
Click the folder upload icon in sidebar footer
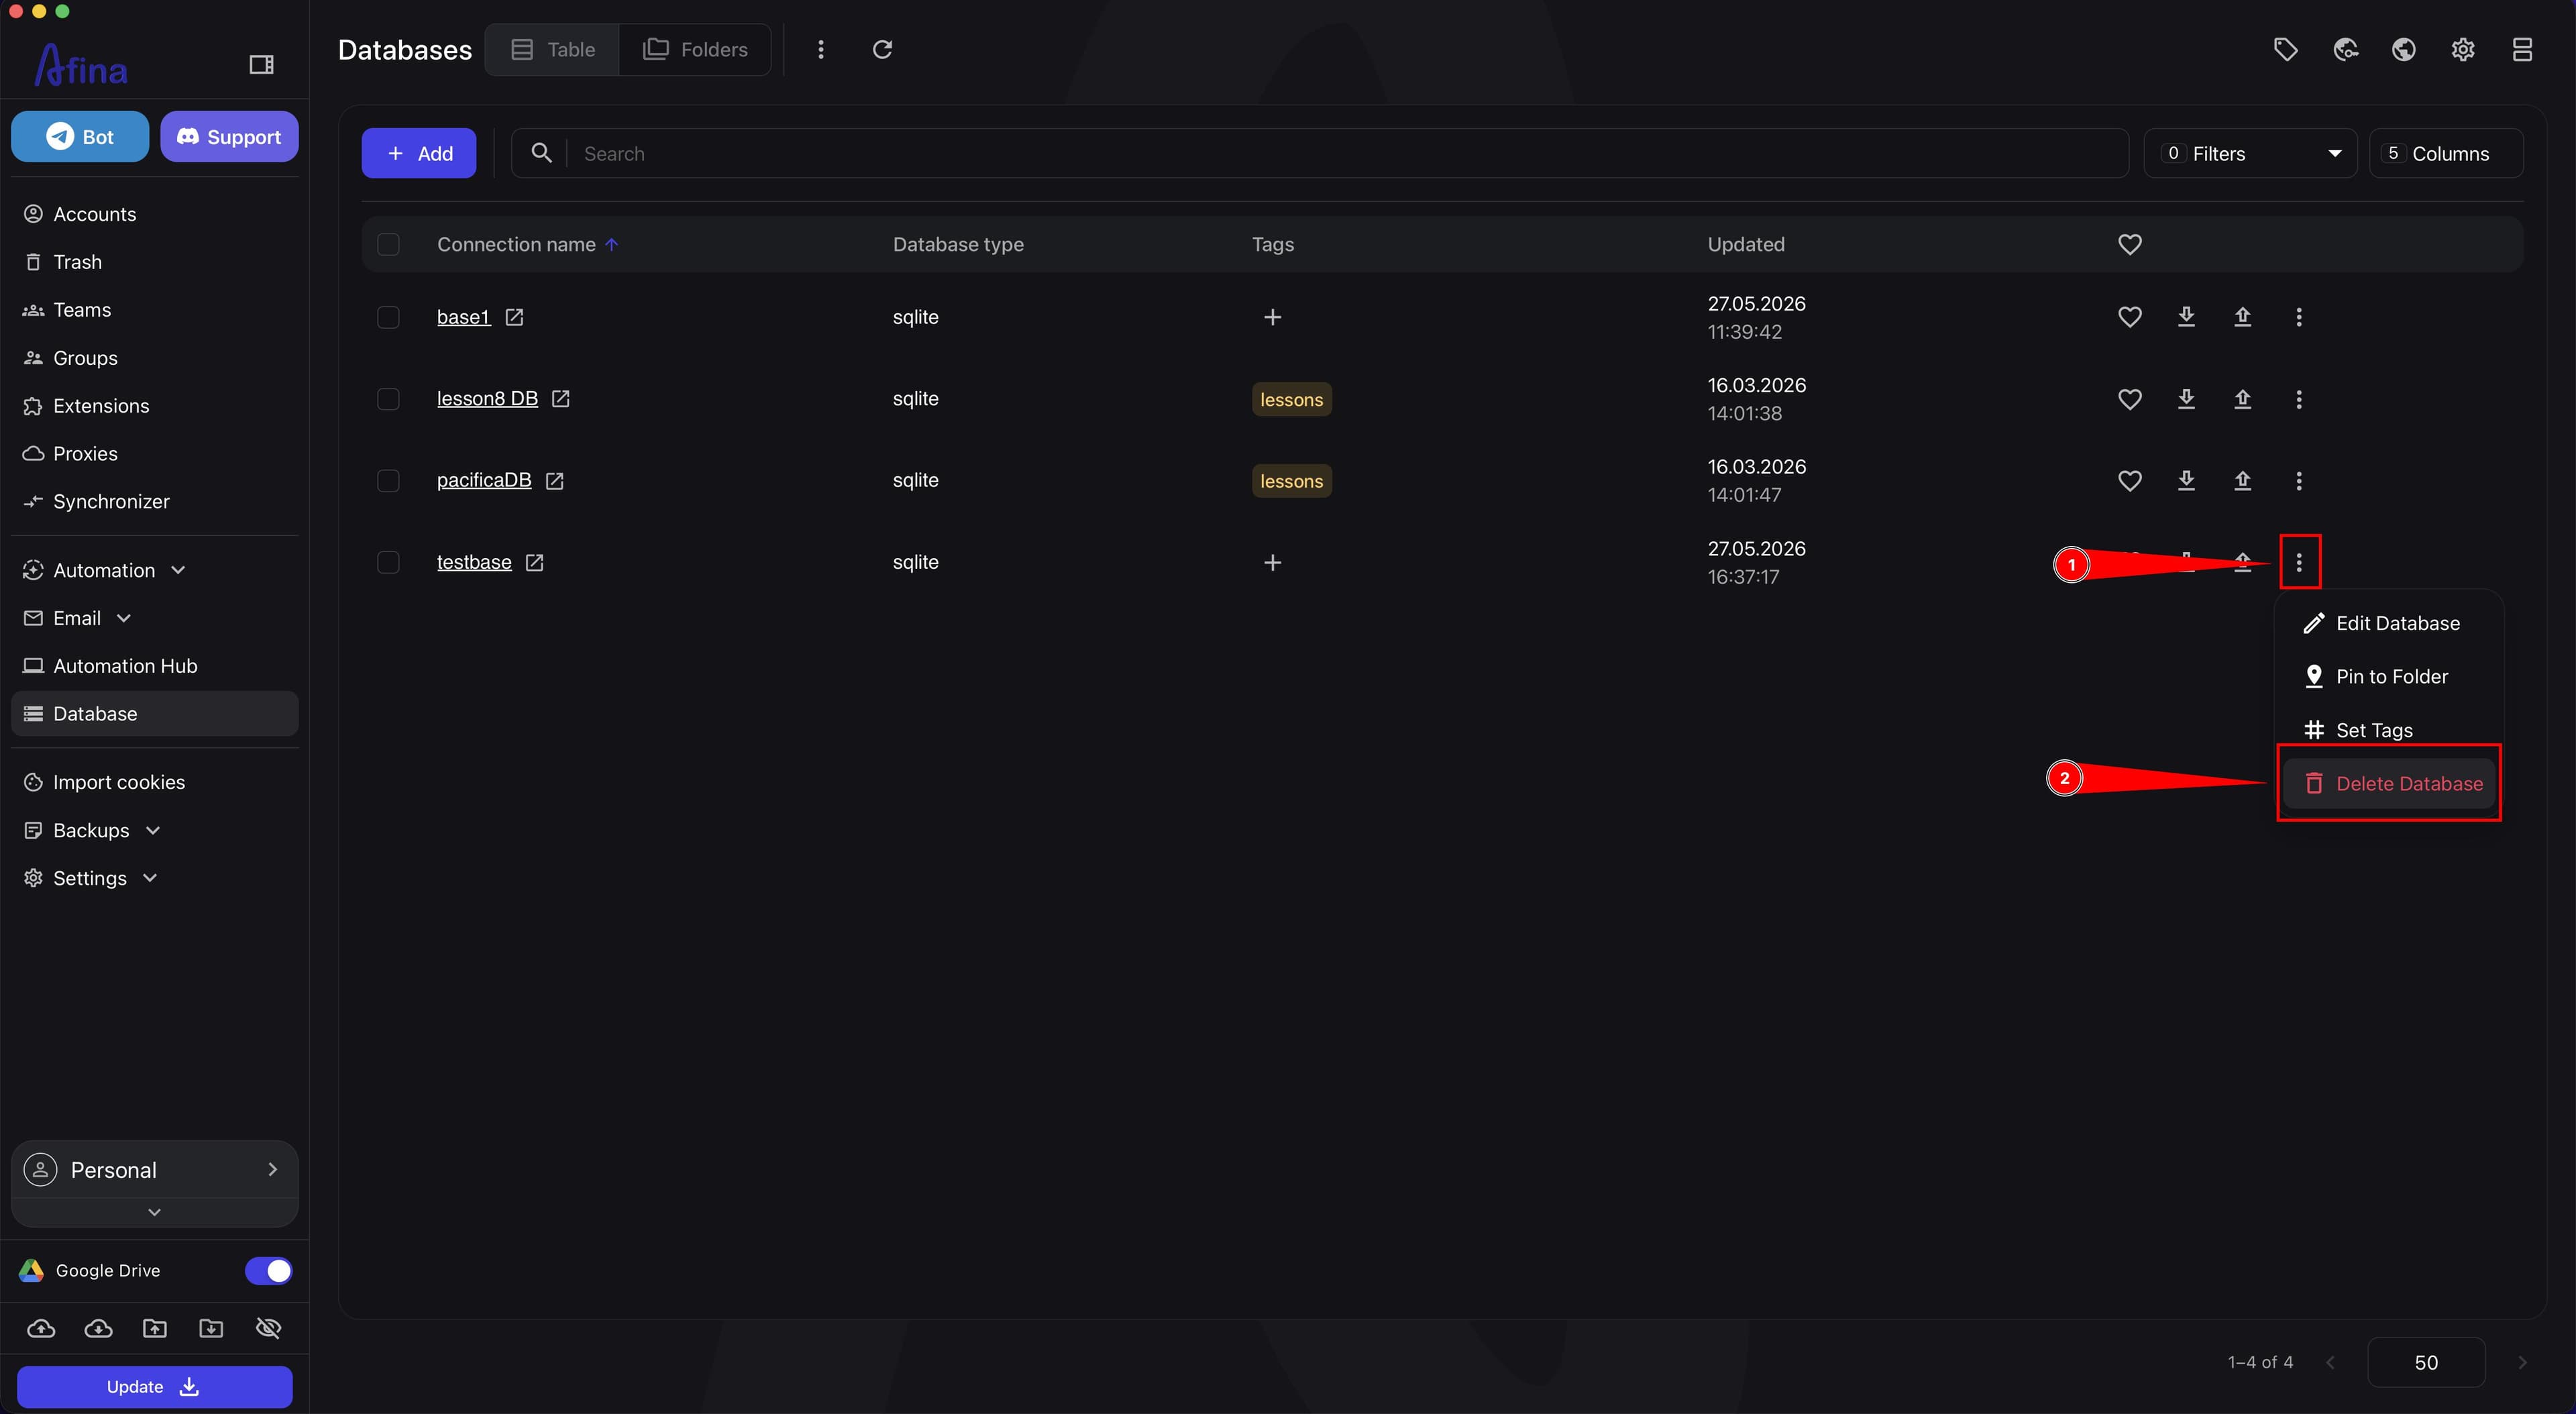click(155, 1329)
